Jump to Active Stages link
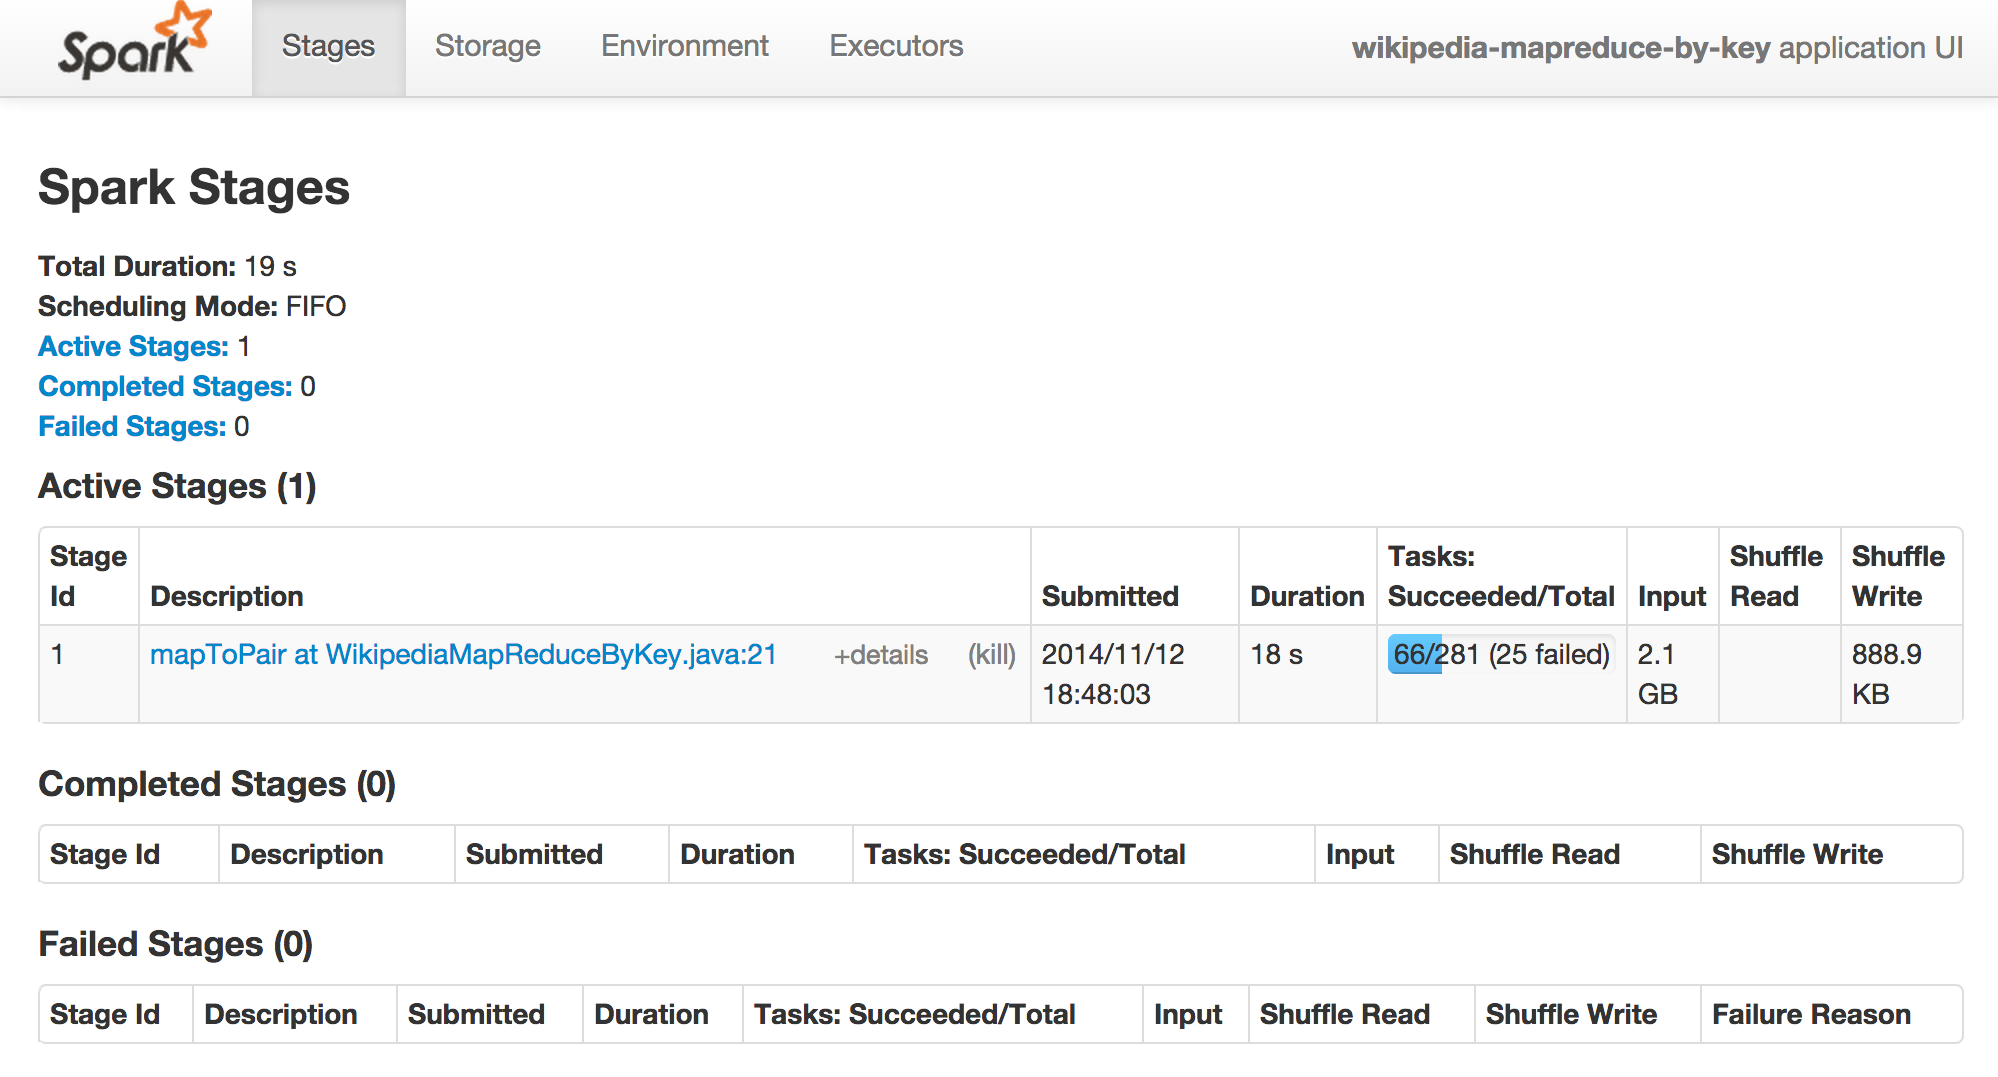 coord(133,346)
